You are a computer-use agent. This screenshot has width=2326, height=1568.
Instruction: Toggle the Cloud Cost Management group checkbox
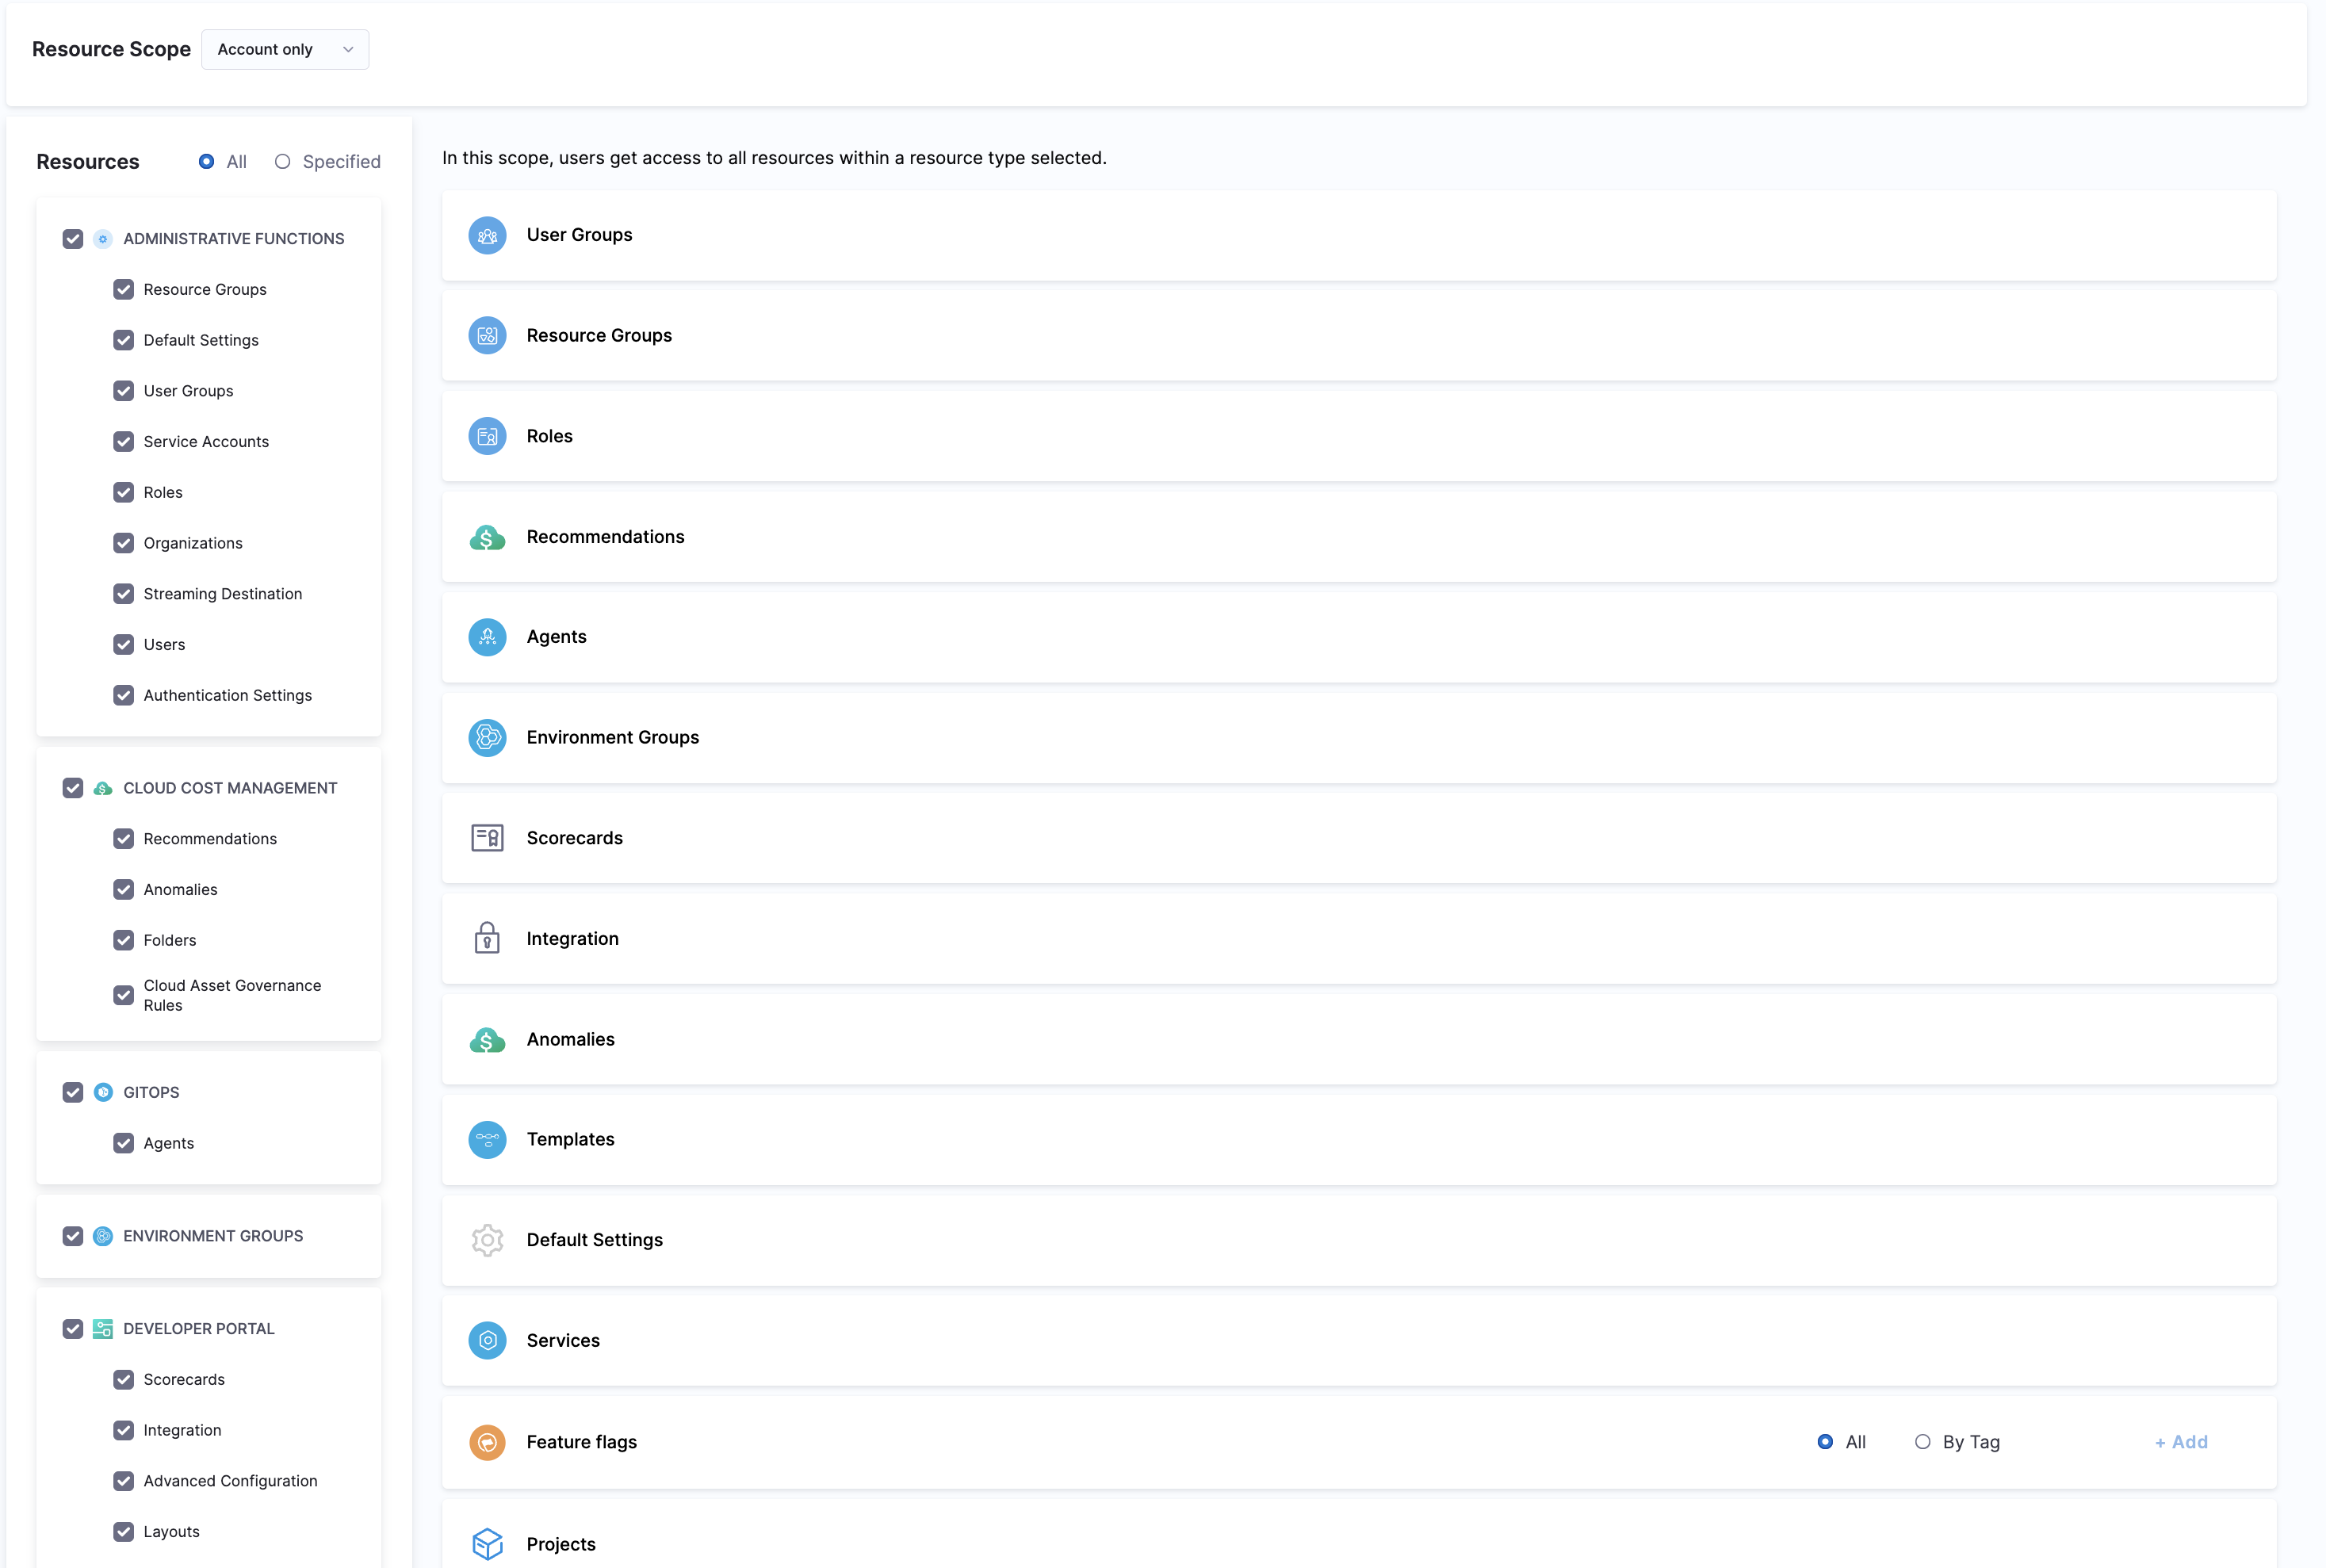(x=73, y=788)
